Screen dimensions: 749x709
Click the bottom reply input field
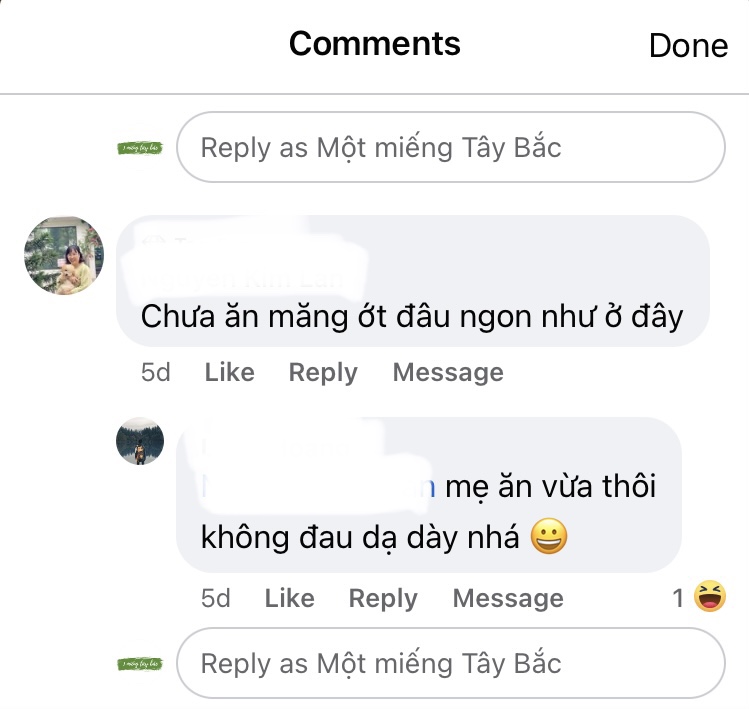click(x=450, y=663)
